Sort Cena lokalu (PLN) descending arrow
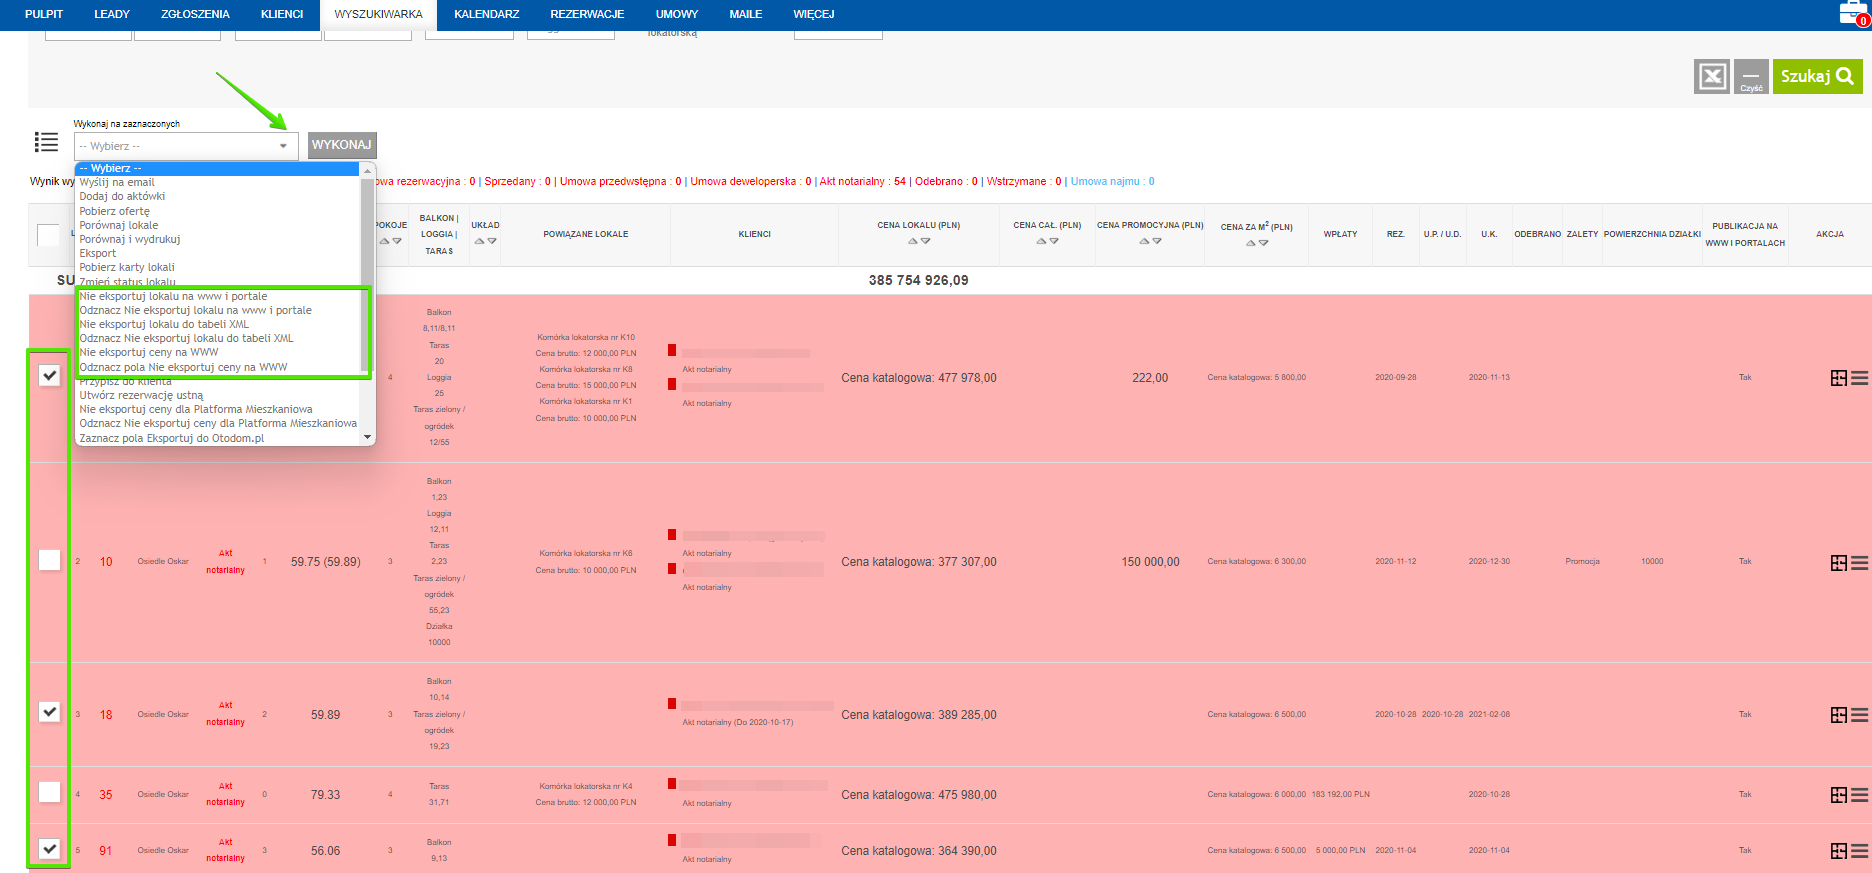The height and width of the screenshot is (873, 1872). [x=926, y=241]
